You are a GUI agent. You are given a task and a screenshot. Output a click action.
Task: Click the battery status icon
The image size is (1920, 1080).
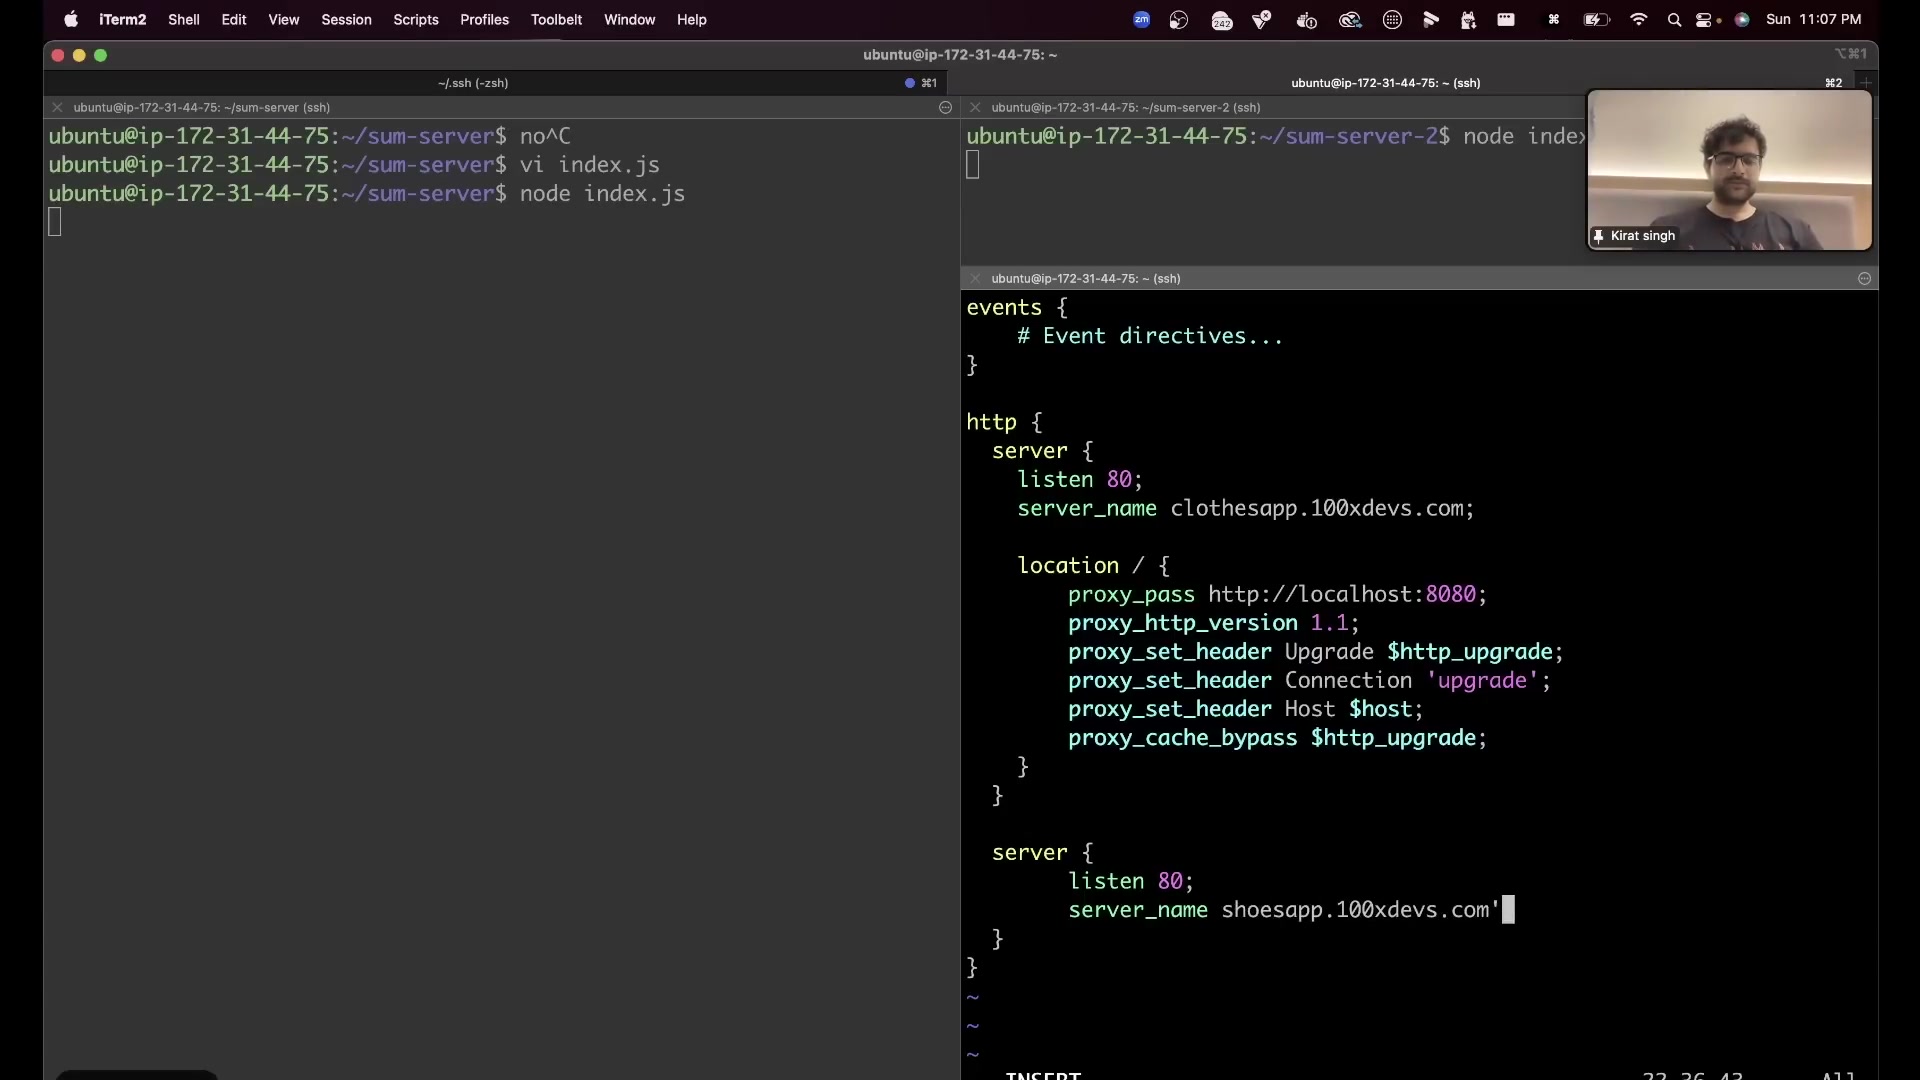[x=1596, y=19]
